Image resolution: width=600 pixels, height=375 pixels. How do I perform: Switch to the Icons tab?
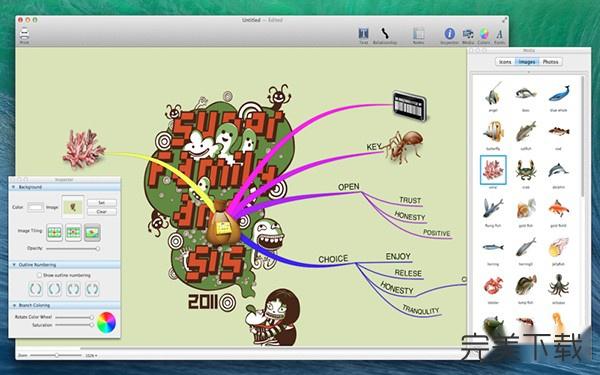point(505,62)
